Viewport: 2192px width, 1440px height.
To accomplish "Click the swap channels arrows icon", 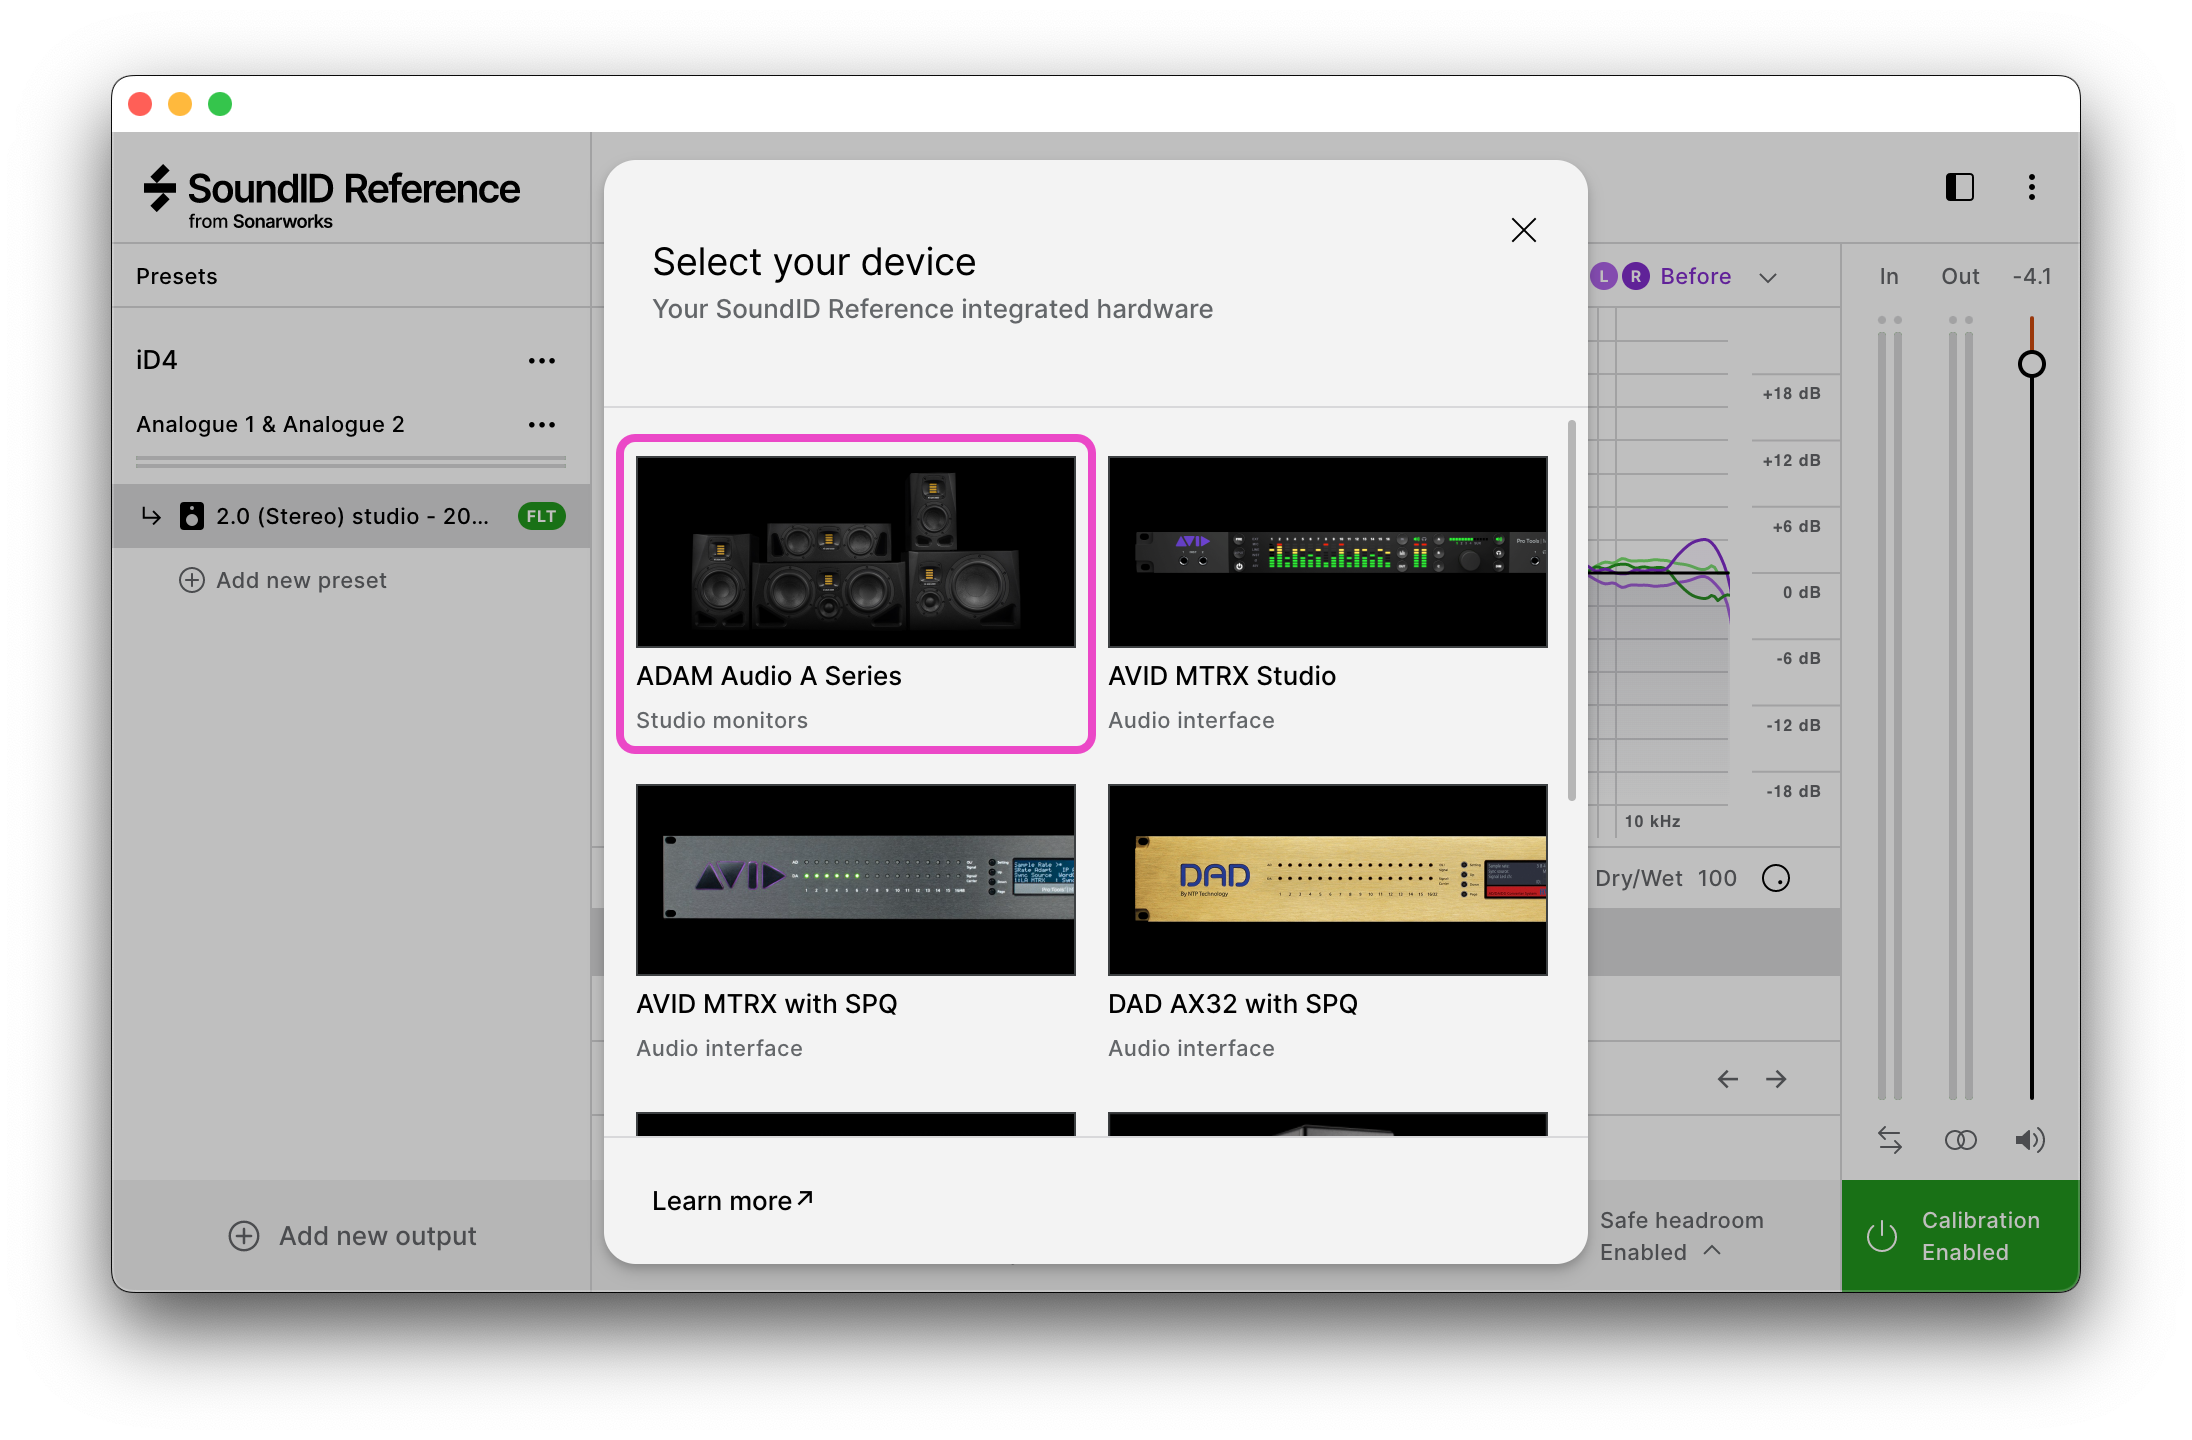I will [x=1889, y=1140].
